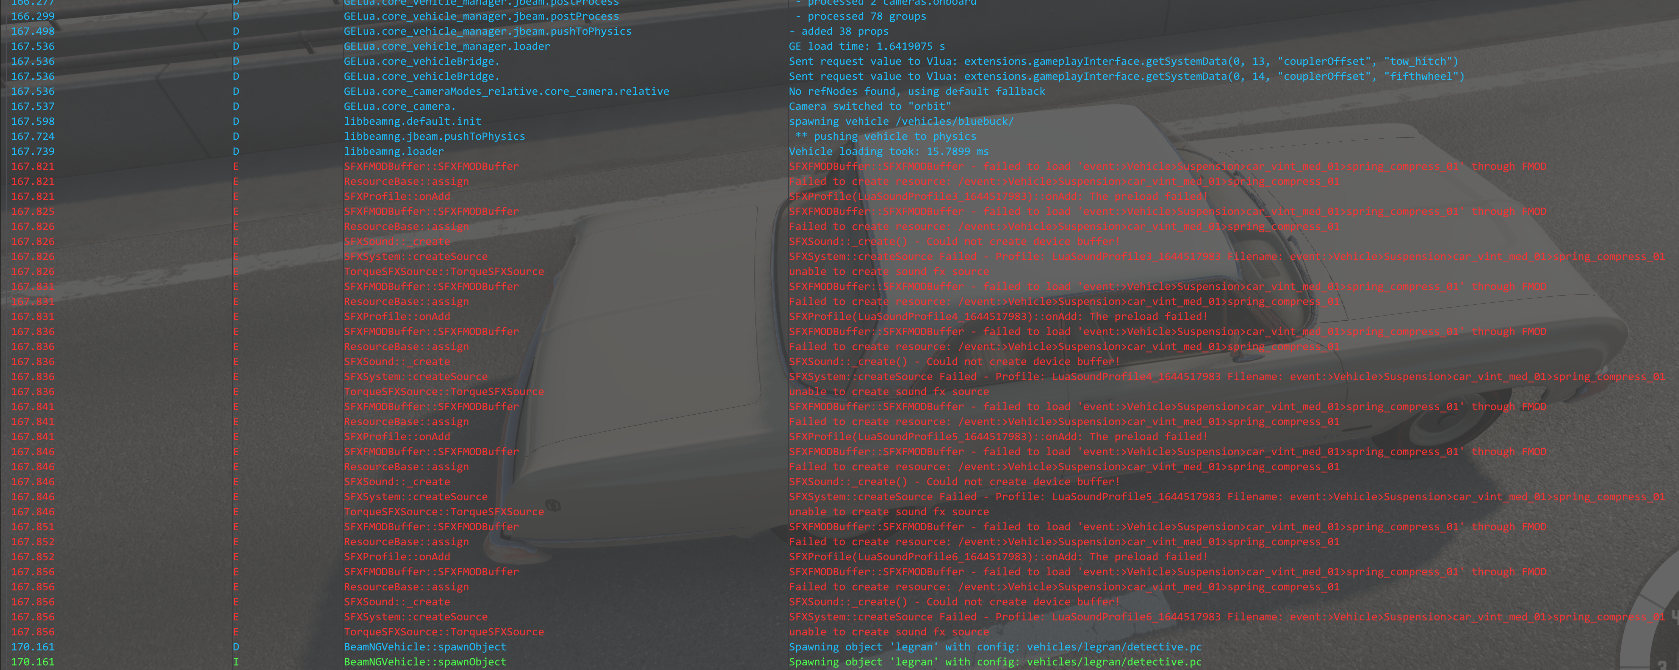Click SFXProfile(LuaSoundProfile3_1644517983) preload failed message
Image resolution: width=1679 pixels, height=670 pixels.
[x=998, y=196]
